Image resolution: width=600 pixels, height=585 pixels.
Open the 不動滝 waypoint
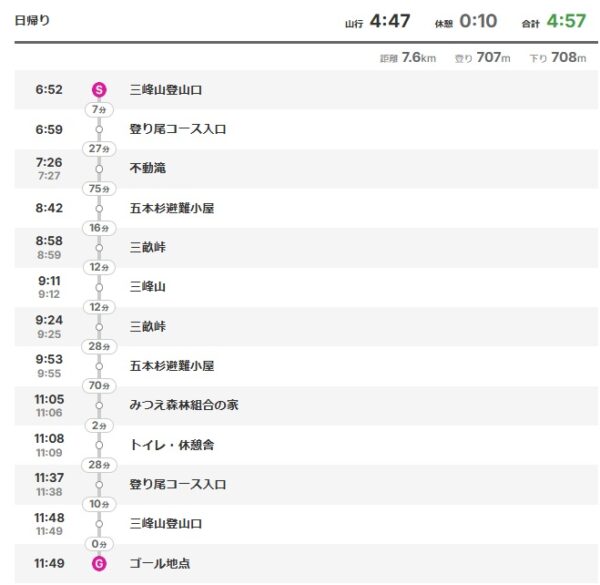(148, 169)
